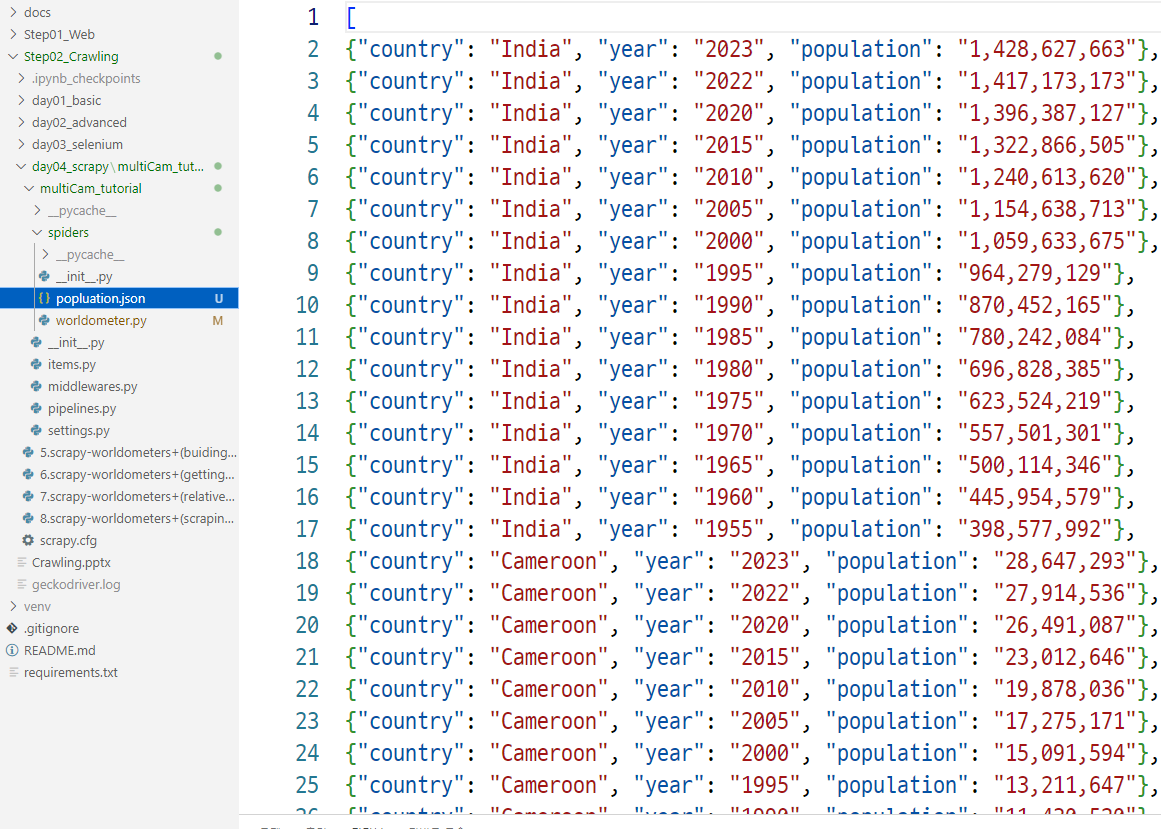Click the git icon beside .gitignore

tap(12, 629)
